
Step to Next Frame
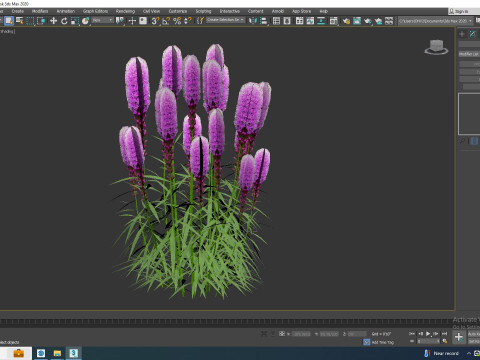(436, 334)
